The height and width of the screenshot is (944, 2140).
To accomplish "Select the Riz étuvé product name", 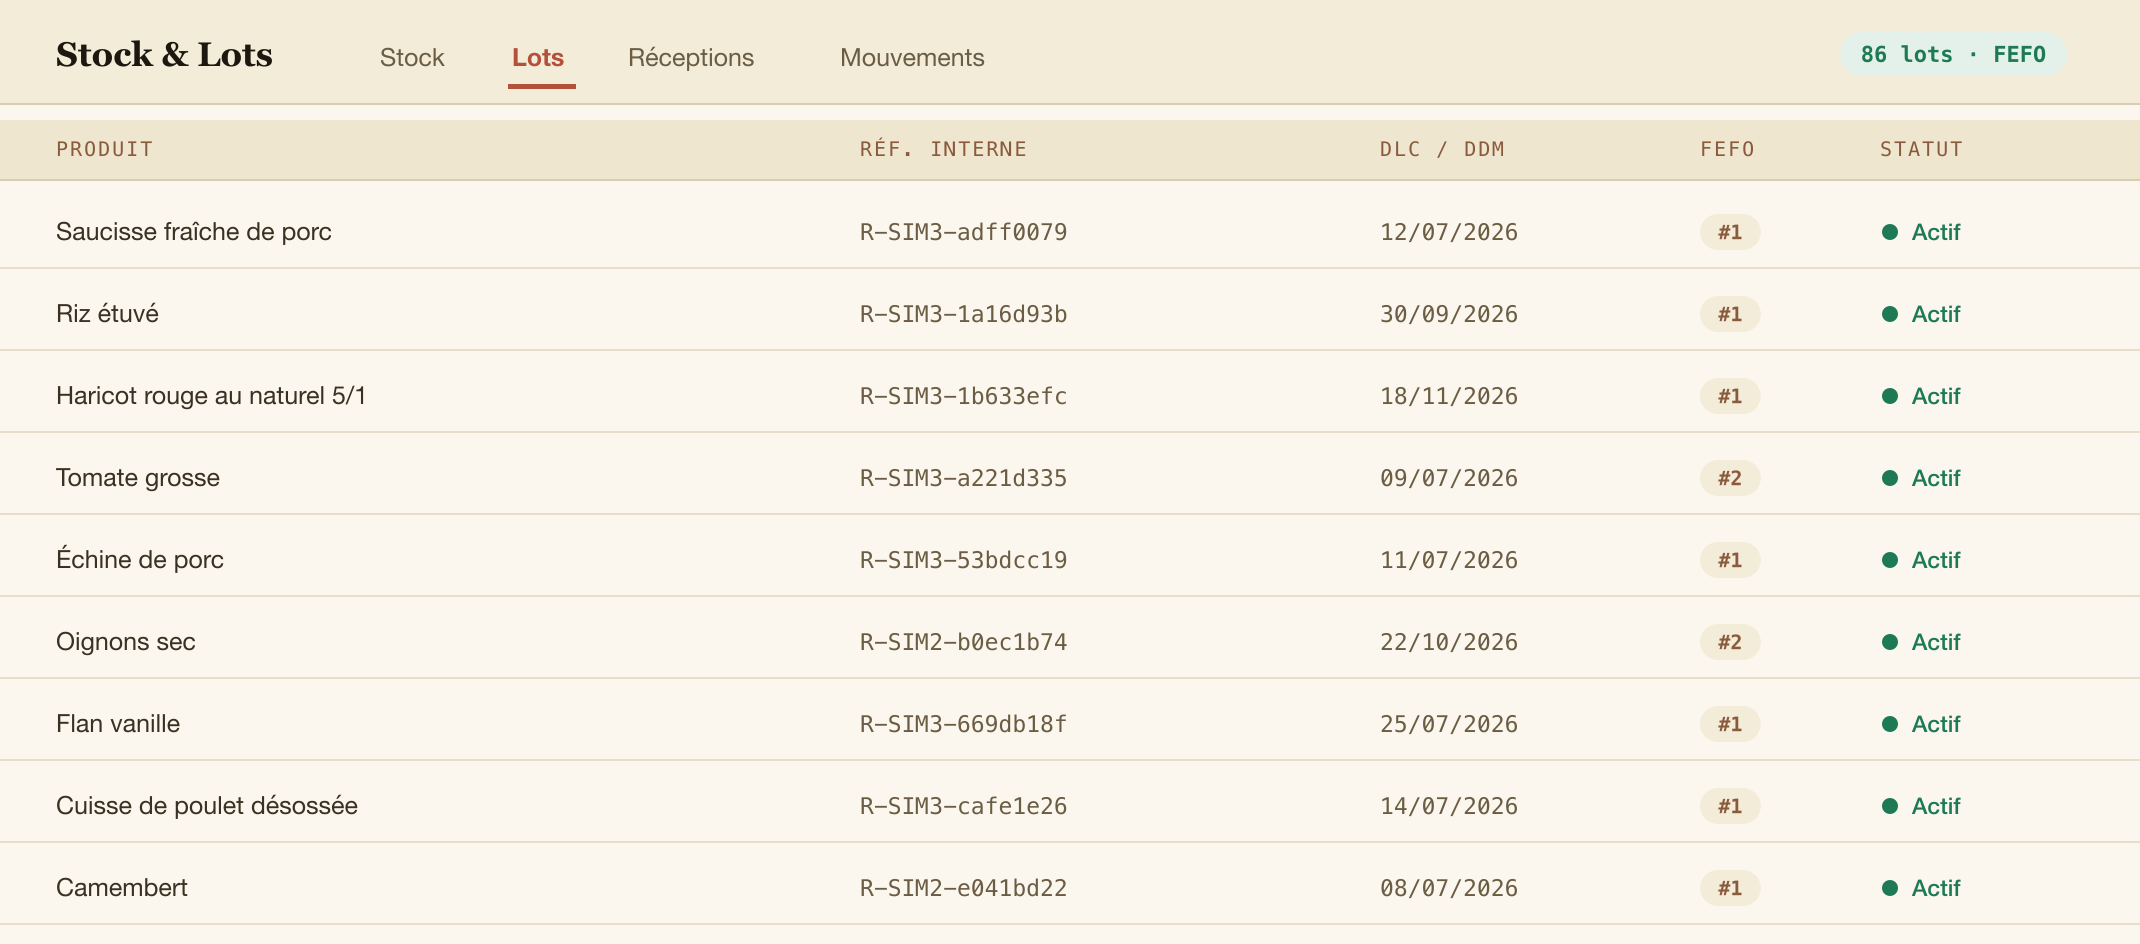I will pos(107,314).
